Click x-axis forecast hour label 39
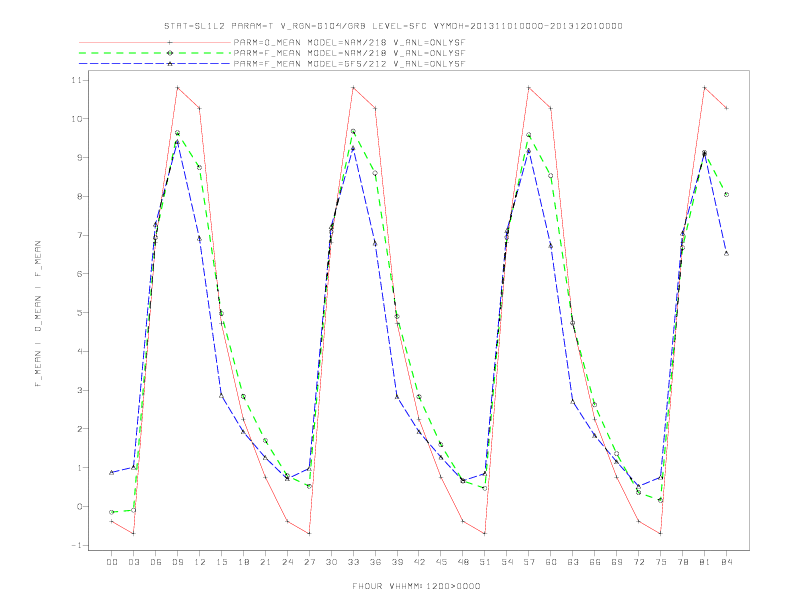792x612 pixels. pos(397,562)
